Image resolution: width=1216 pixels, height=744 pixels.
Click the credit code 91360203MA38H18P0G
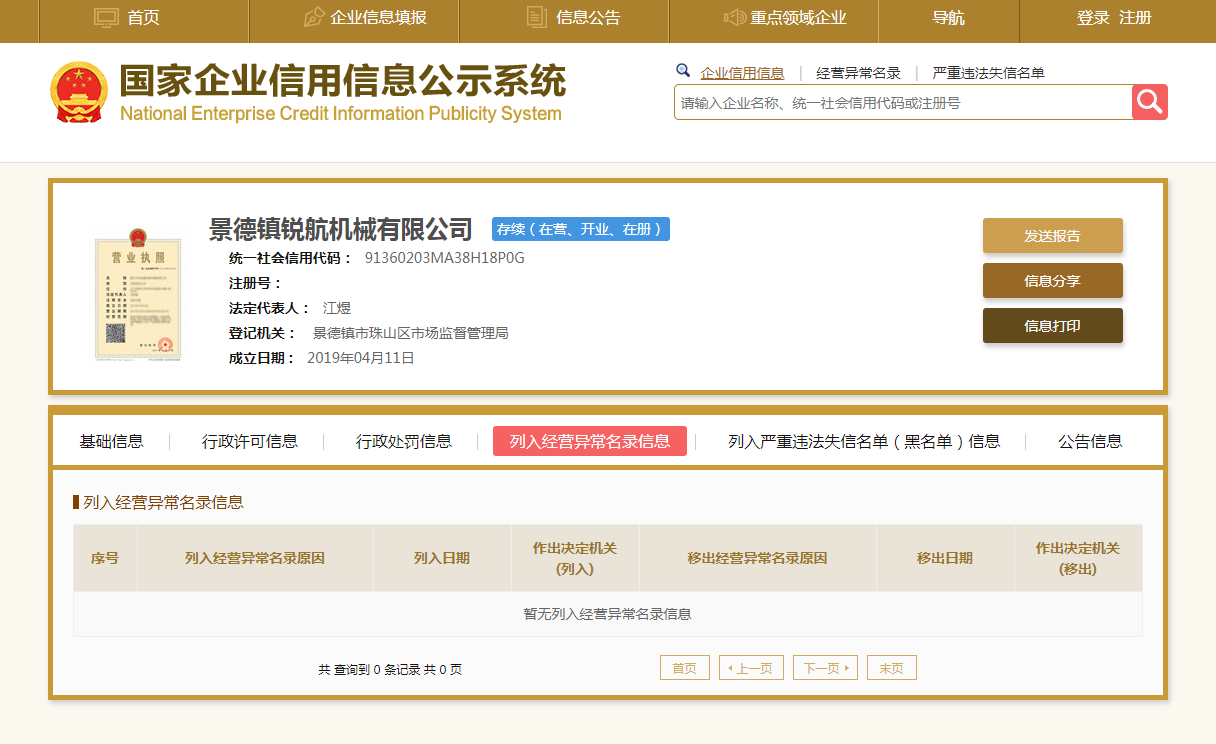click(x=445, y=258)
